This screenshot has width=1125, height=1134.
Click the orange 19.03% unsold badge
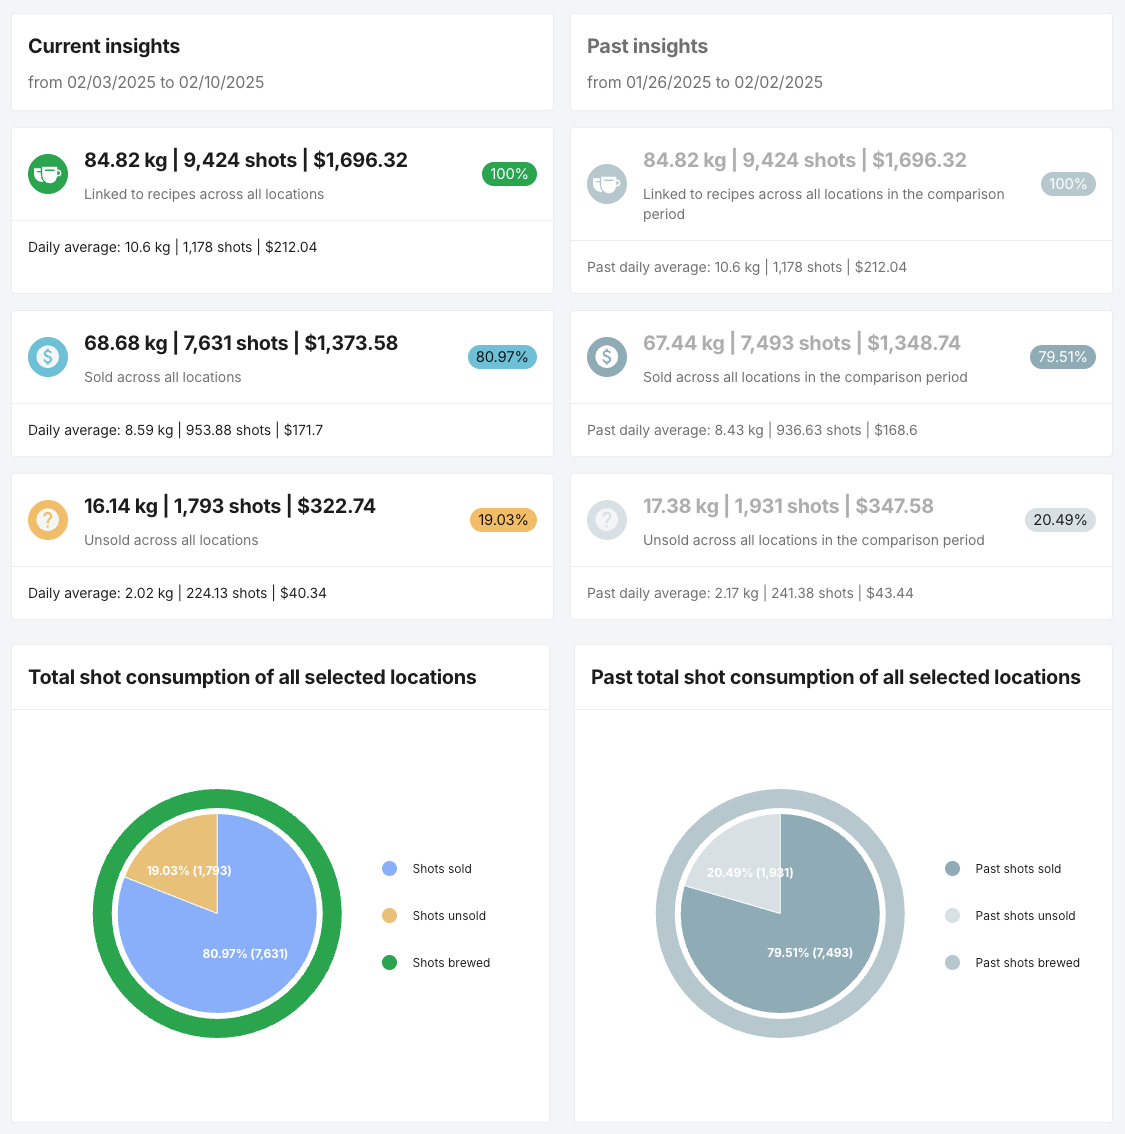503,520
